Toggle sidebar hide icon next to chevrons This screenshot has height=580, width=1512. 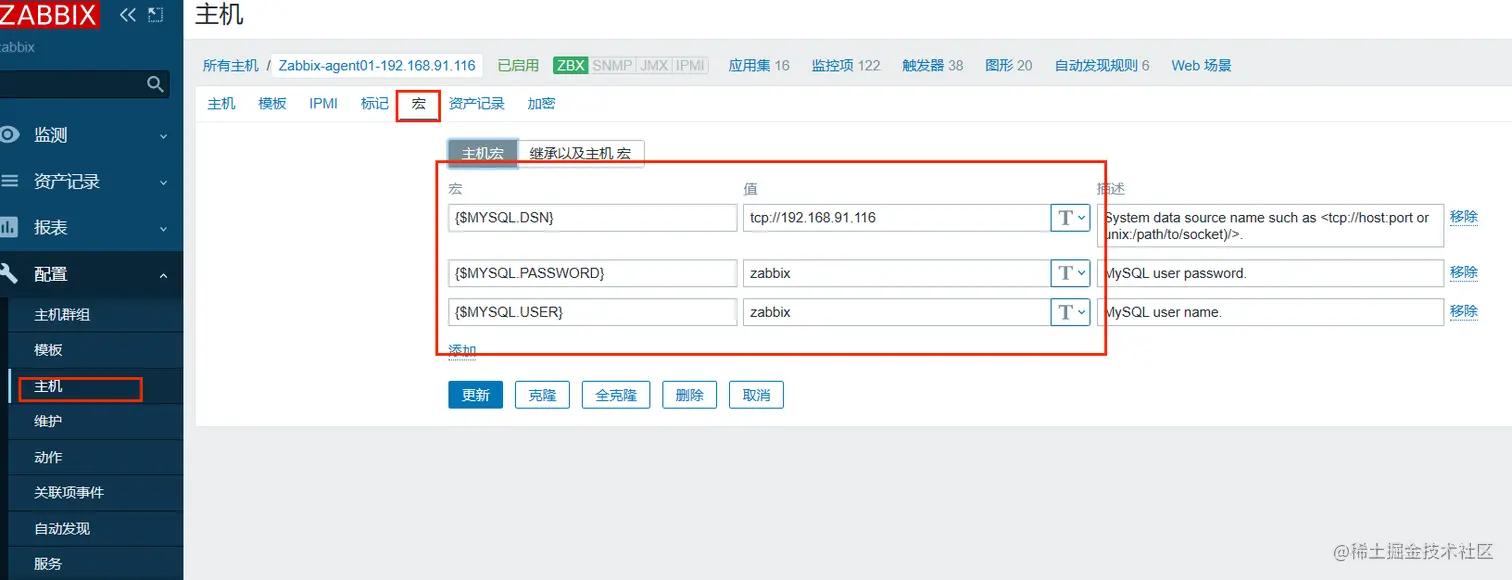(x=155, y=14)
